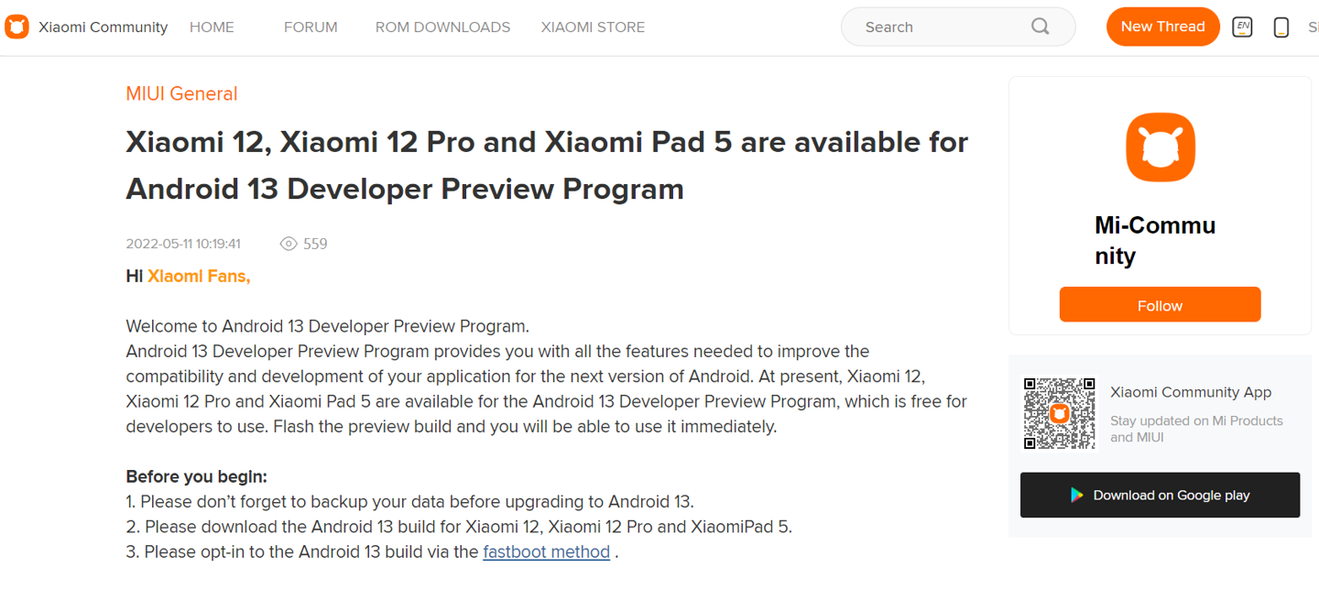
Task: Go to the HOME menu item
Action: point(211,27)
